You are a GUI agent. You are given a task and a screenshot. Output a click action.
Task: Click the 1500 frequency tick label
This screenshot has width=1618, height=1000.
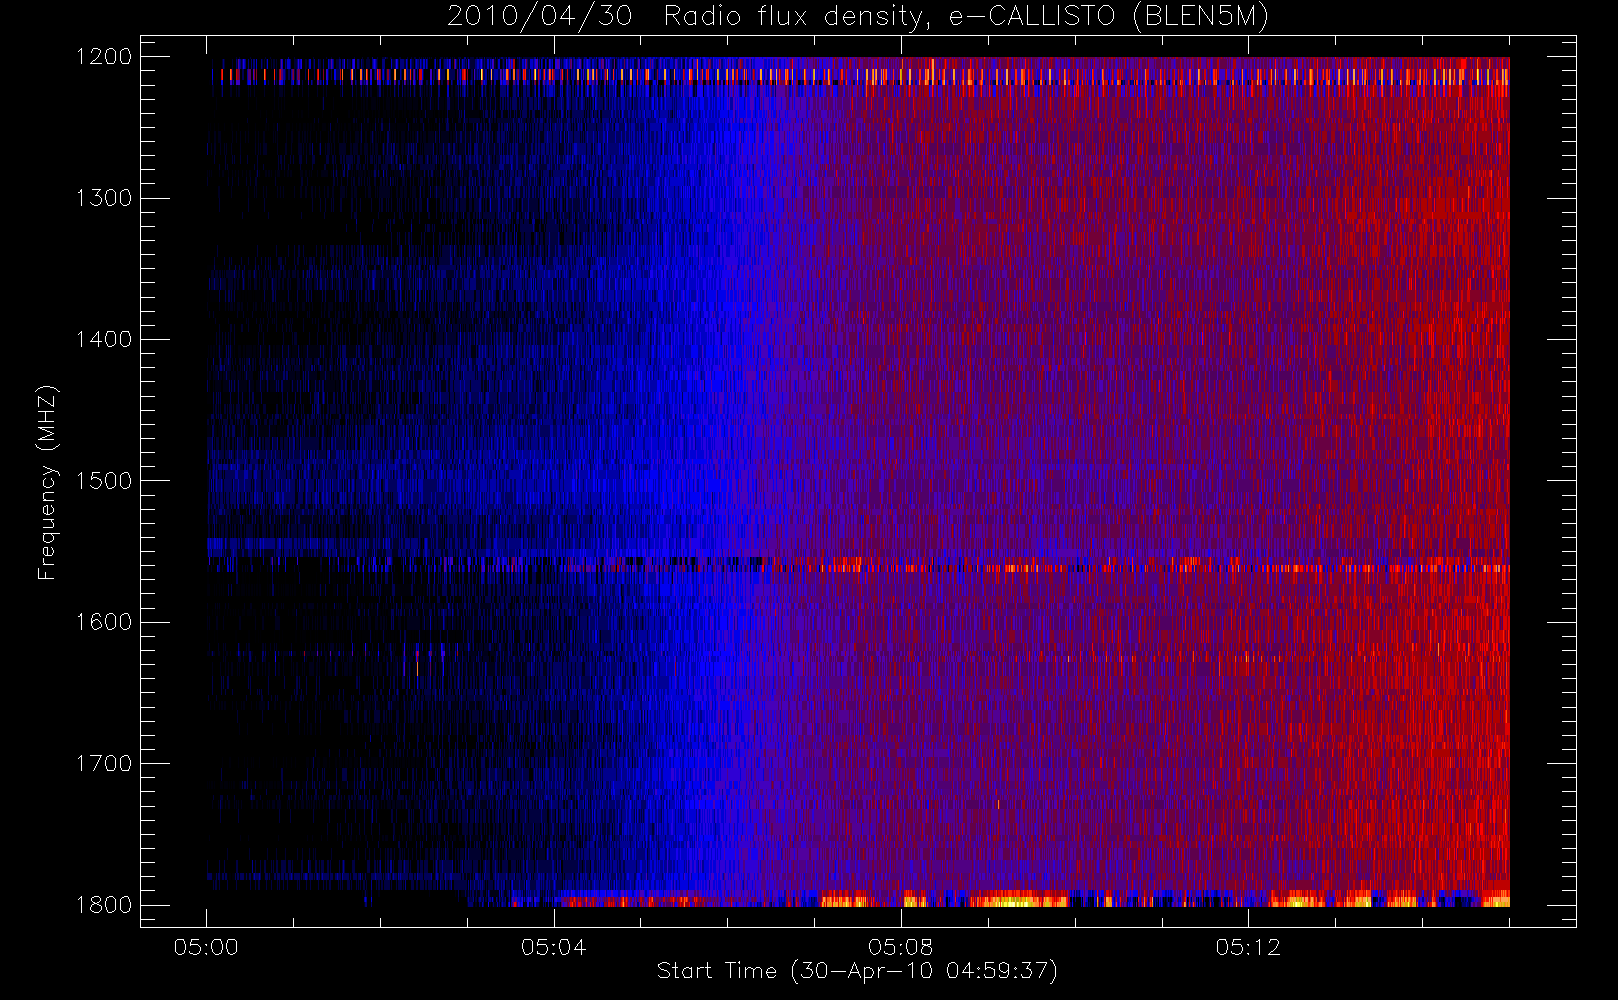tap(104, 481)
